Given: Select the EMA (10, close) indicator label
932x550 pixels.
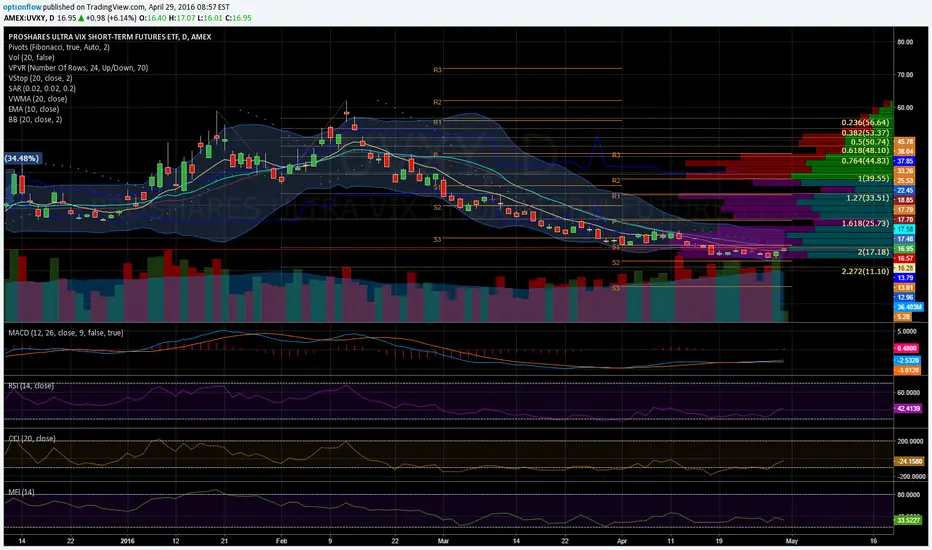Looking at the screenshot, I should (x=34, y=109).
